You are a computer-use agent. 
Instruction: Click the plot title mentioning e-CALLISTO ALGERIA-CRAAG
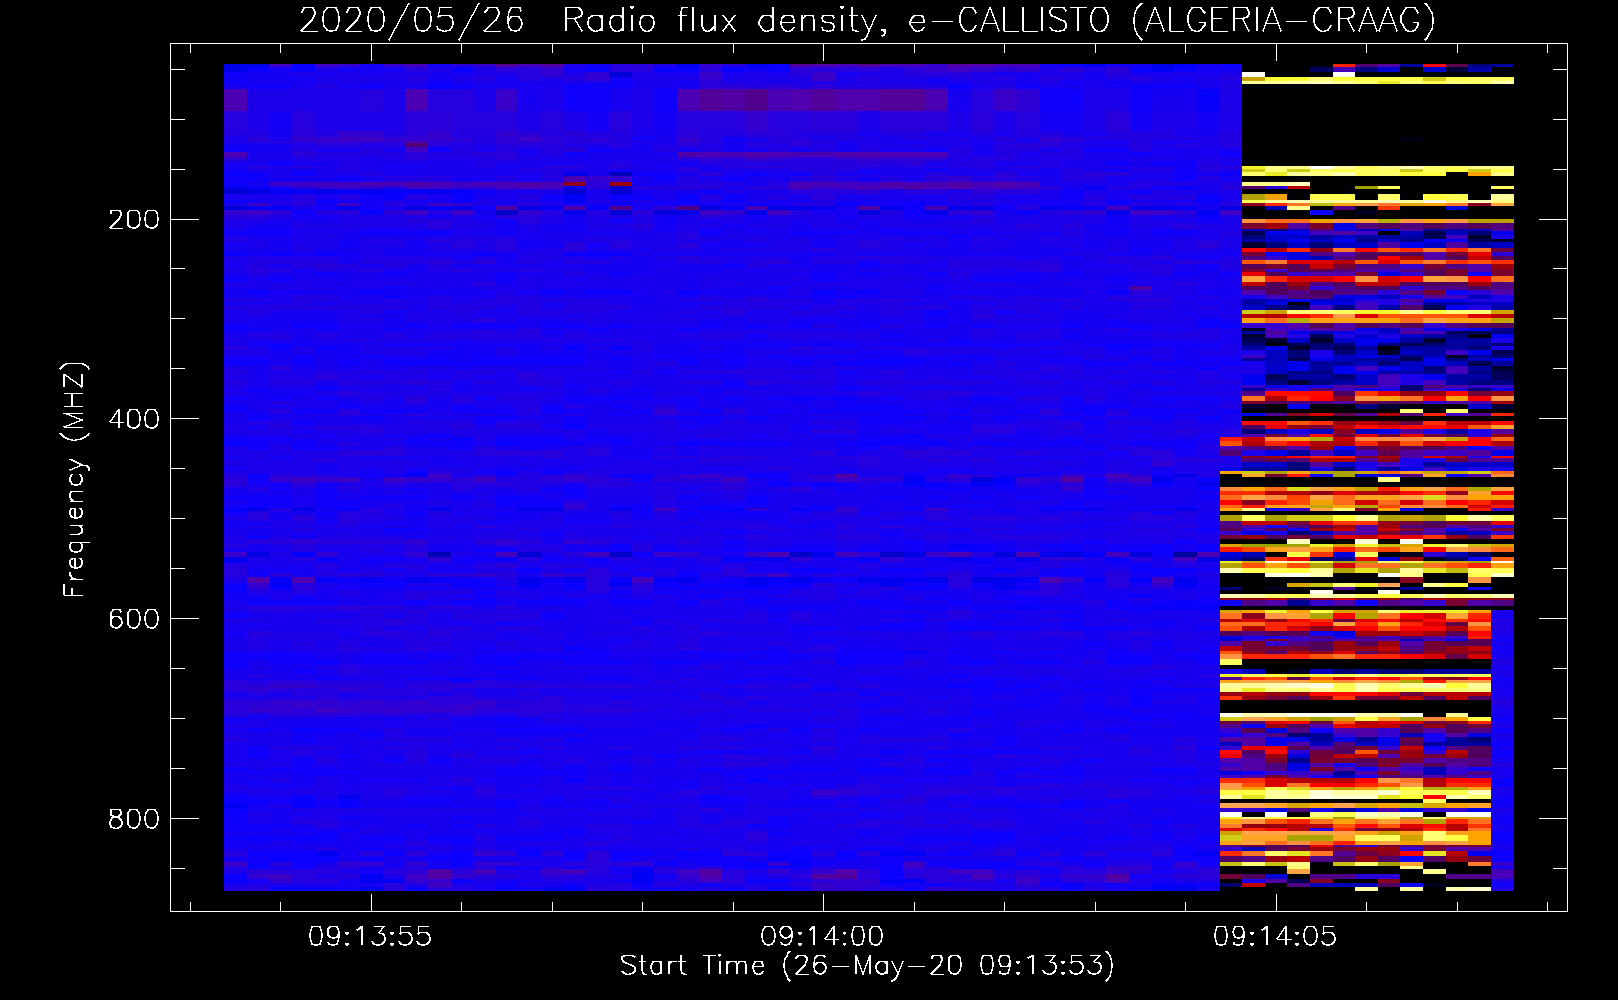tap(867, 20)
